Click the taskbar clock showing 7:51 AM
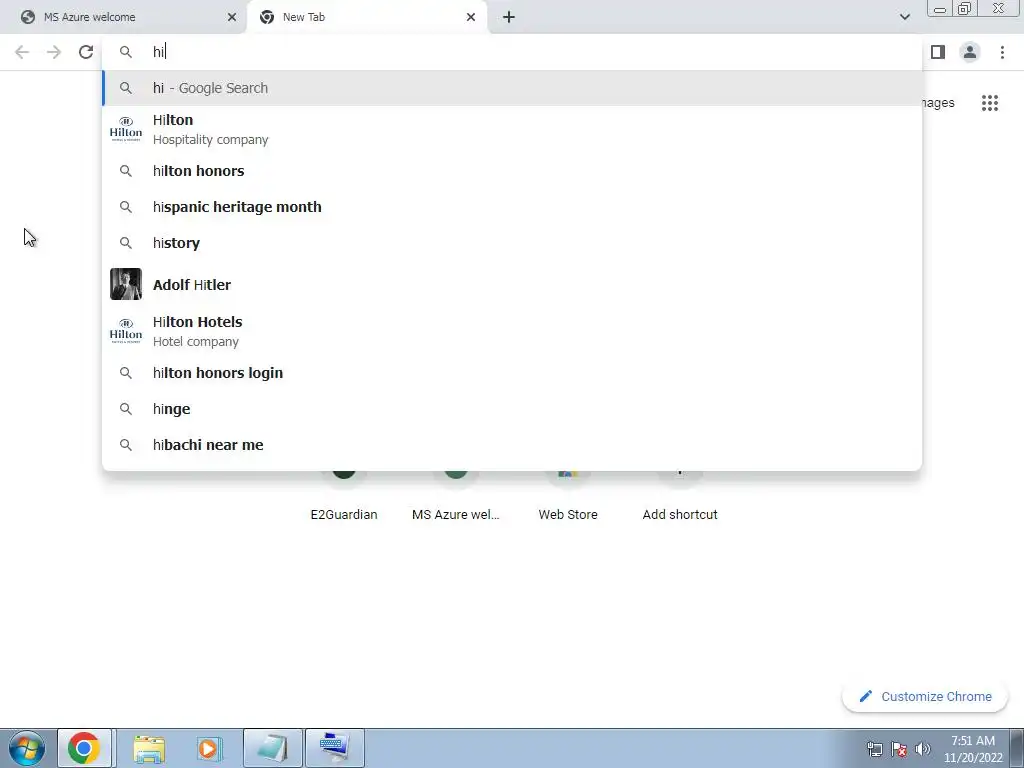The height and width of the screenshot is (768, 1024). (x=973, y=749)
